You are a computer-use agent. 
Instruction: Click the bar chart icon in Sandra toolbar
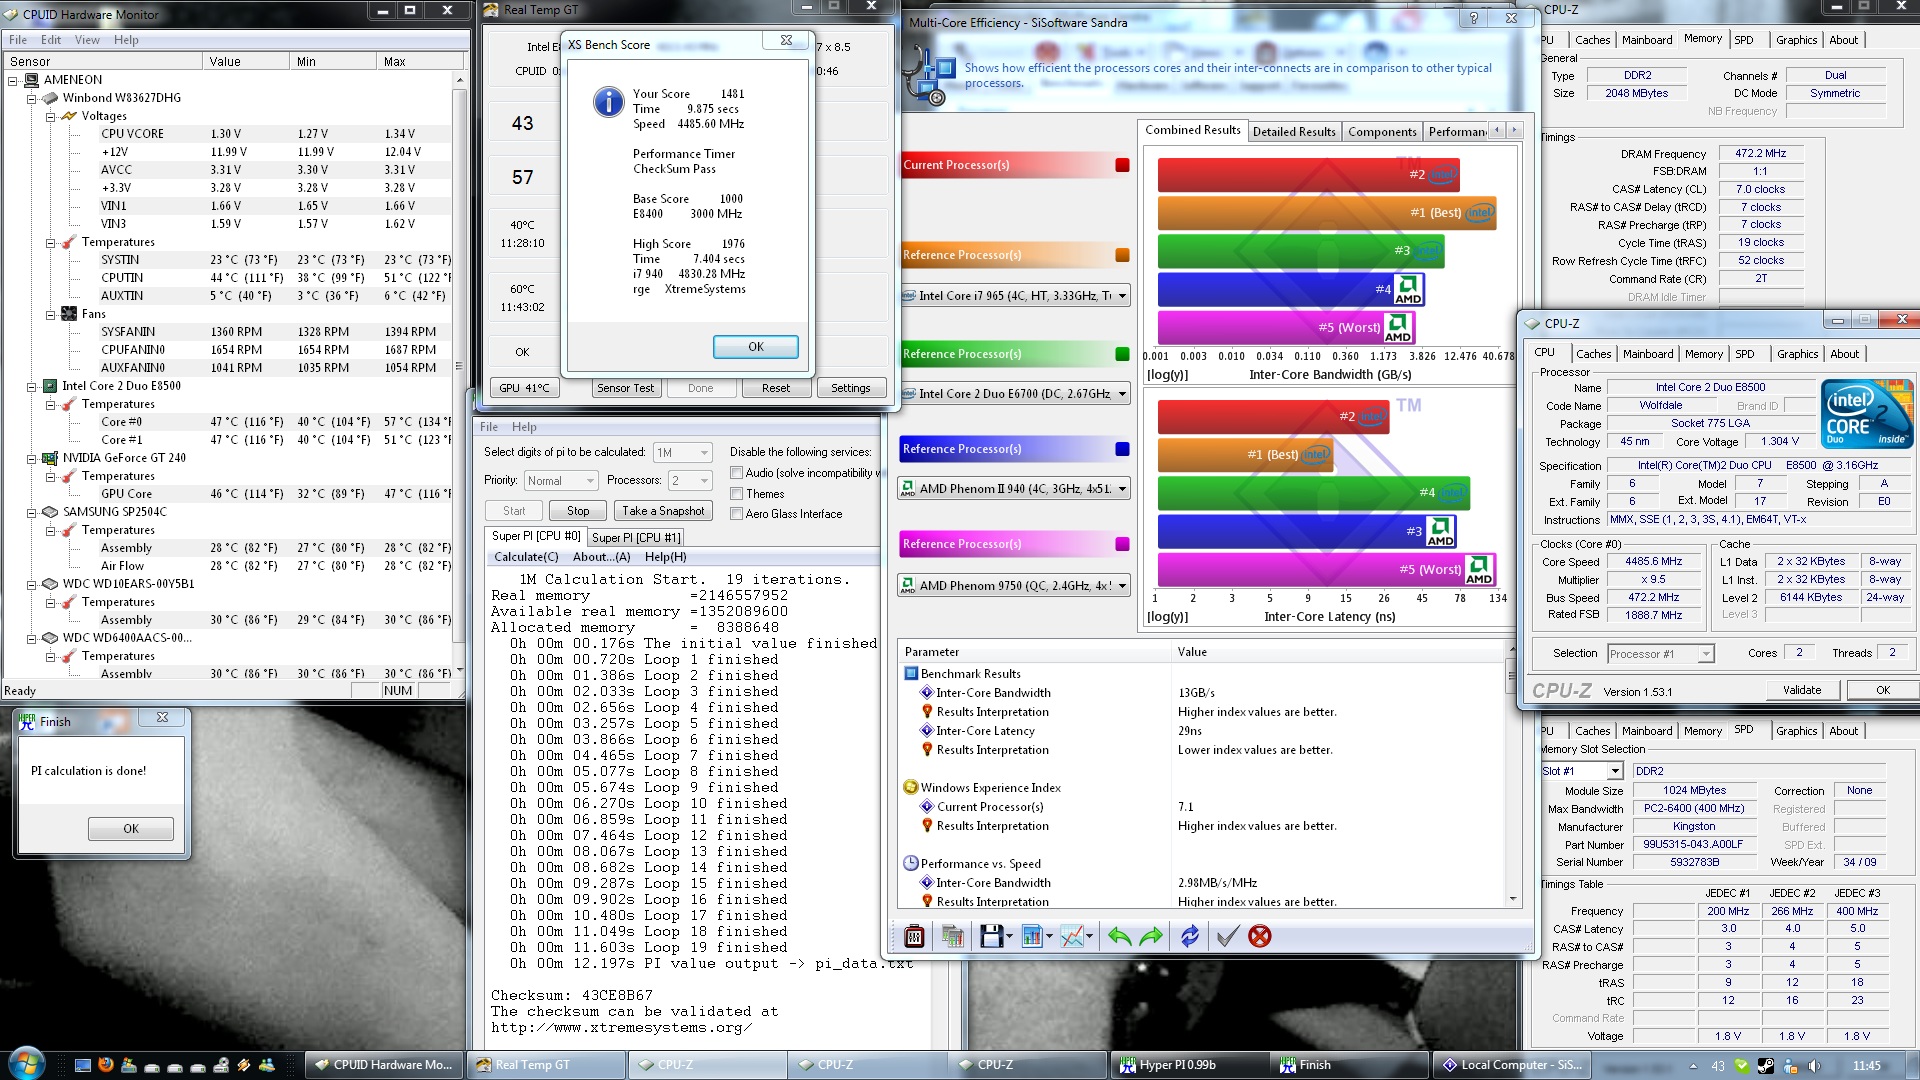click(1031, 937)
